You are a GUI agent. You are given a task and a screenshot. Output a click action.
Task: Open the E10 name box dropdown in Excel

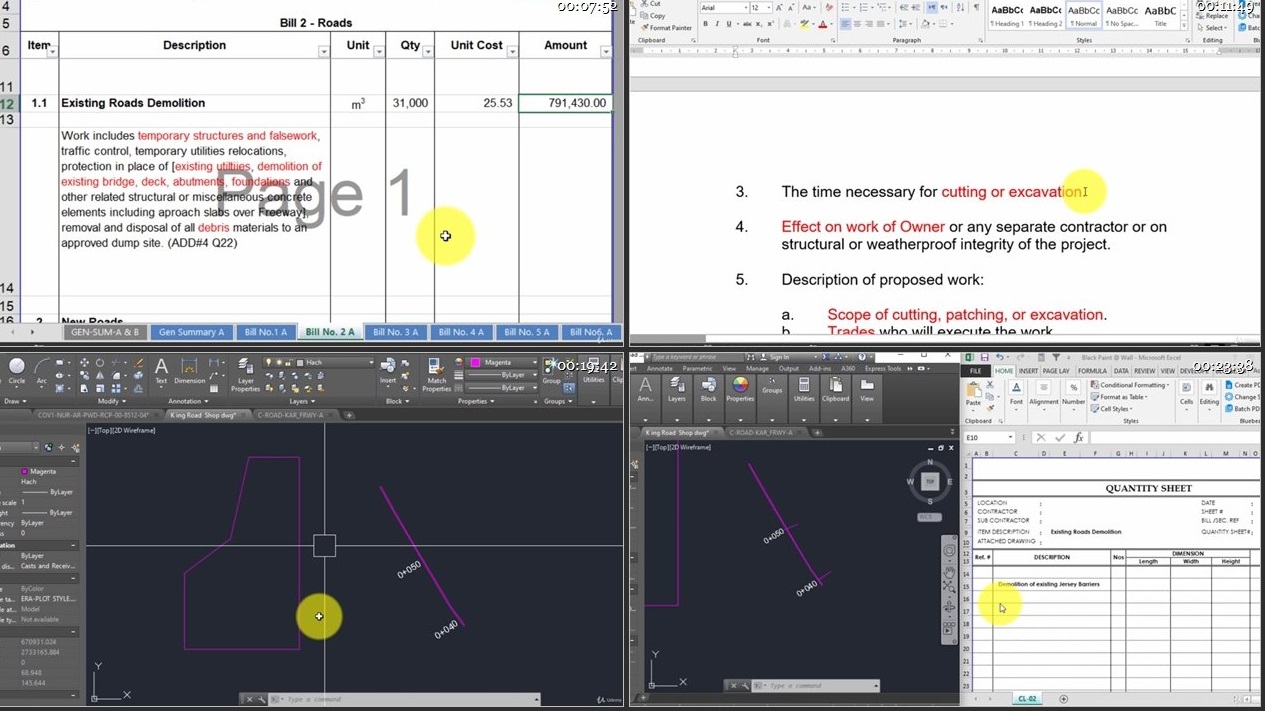click(x=1011, y=437)
